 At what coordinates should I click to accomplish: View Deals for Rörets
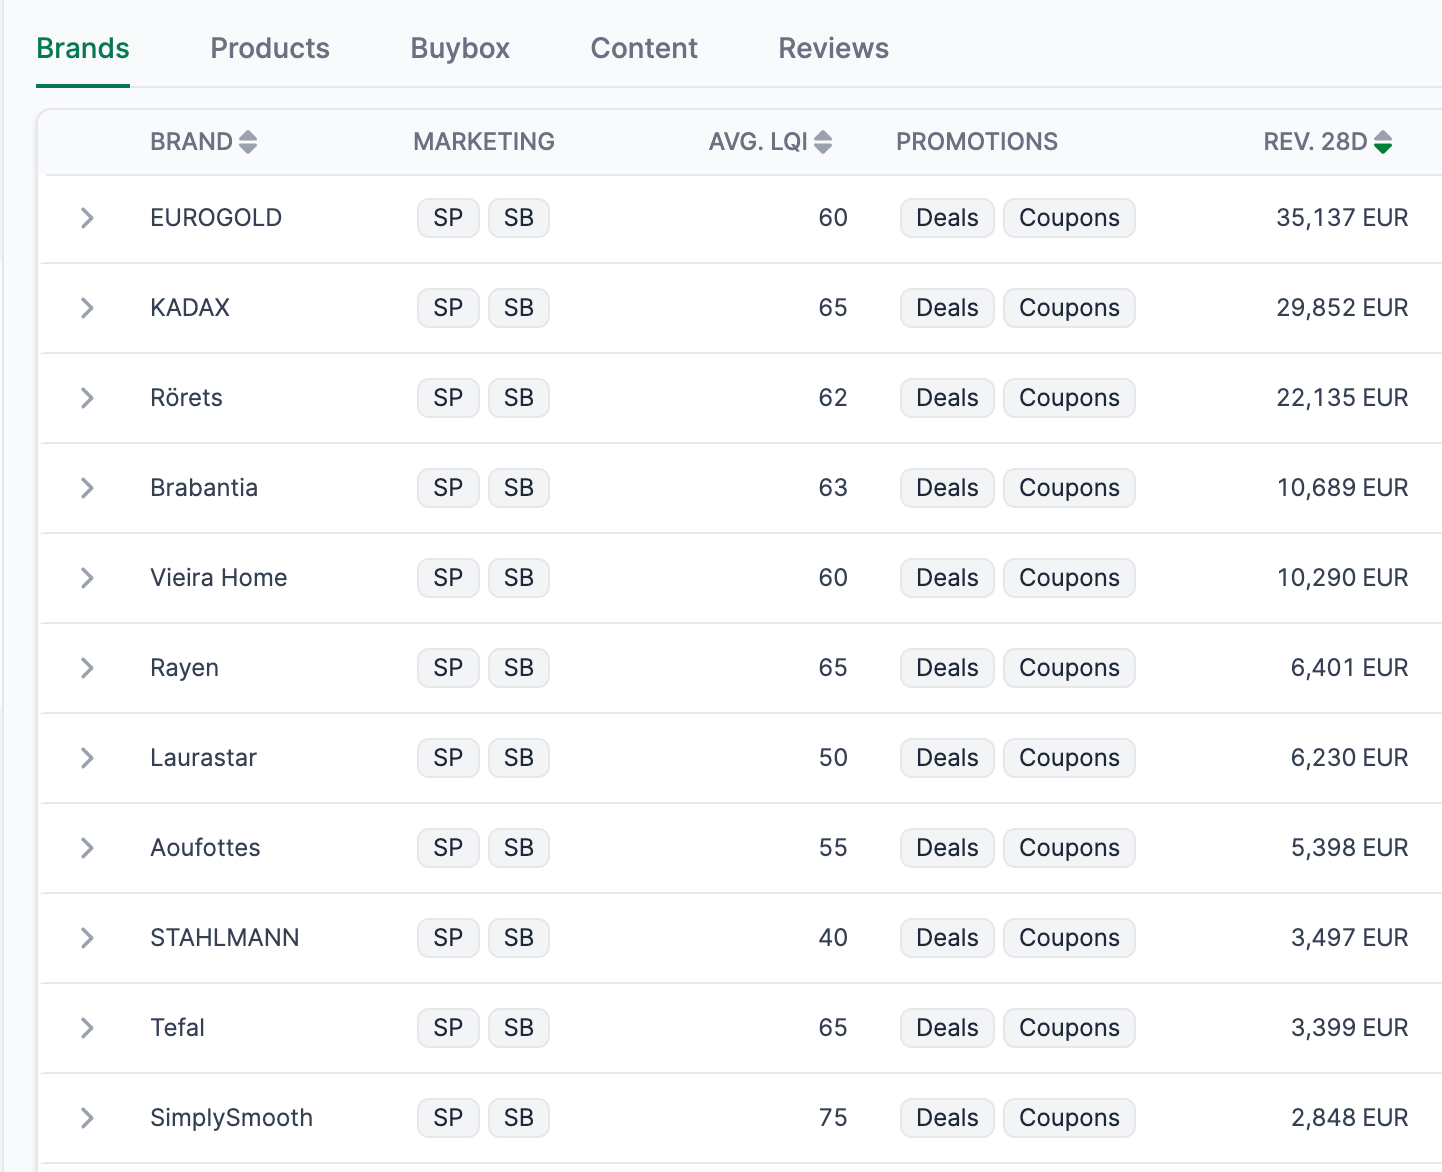click(946, 397)
